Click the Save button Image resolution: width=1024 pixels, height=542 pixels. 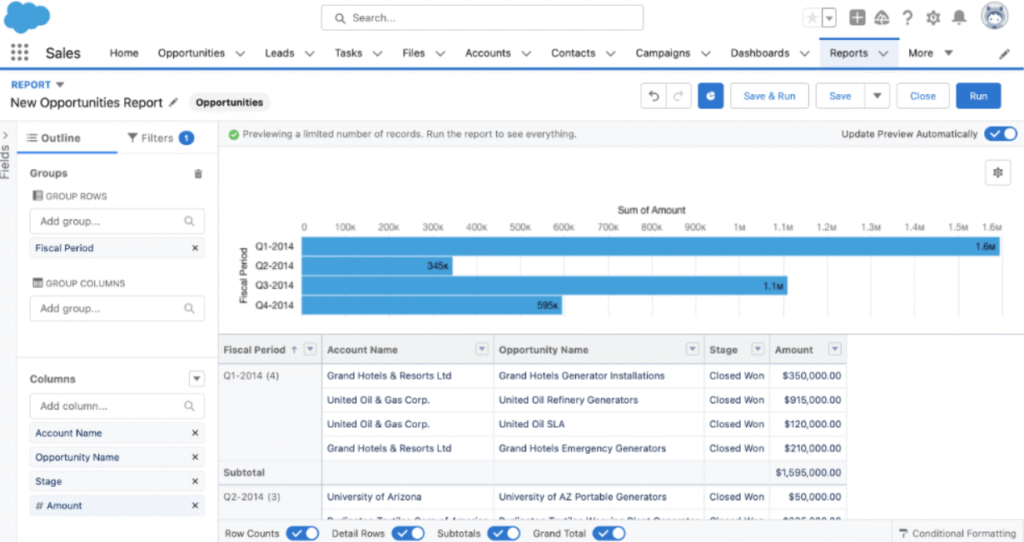pyautogui.click(x=840, y=96)
